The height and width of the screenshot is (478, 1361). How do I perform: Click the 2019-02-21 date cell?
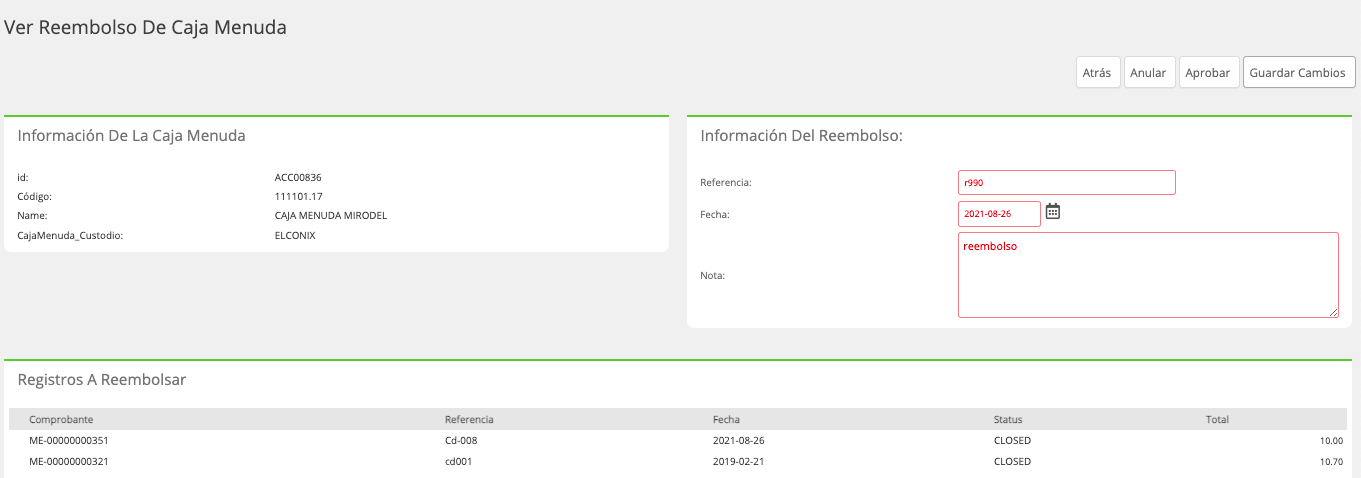pyautogui.click(x=739, y=462)
